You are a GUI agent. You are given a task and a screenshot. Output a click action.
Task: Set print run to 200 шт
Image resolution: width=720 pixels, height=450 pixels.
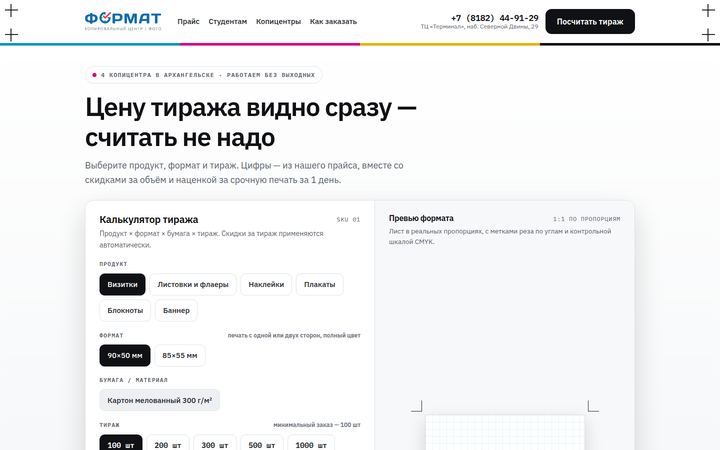coord(168,443)
